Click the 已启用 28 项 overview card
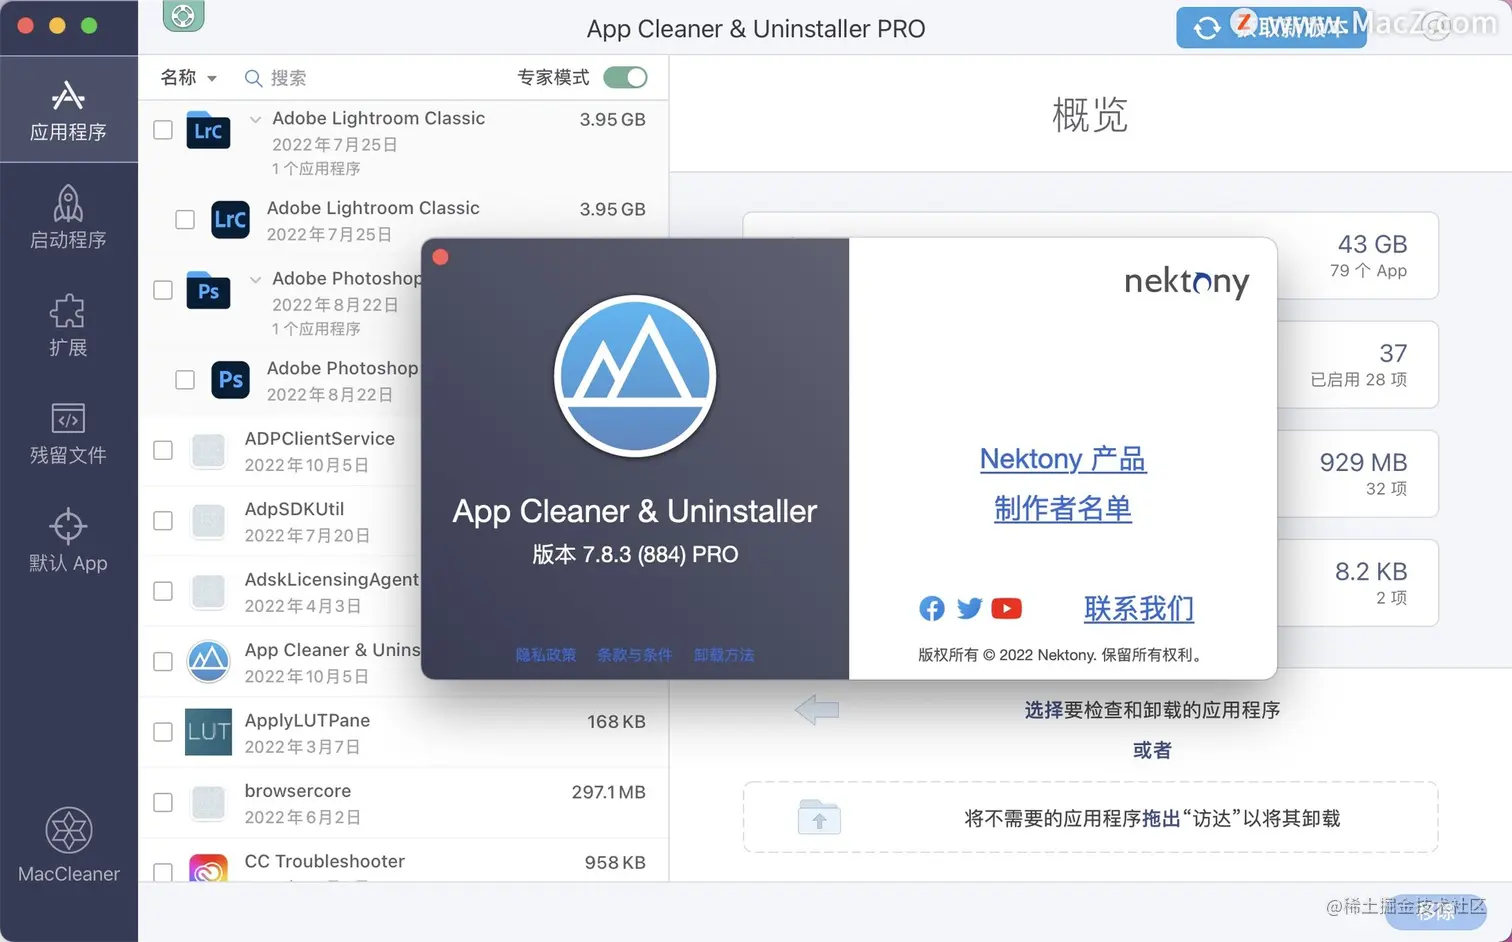Image resolution: width=1512 pixels, height=942 pixels. coord(1358,364)
